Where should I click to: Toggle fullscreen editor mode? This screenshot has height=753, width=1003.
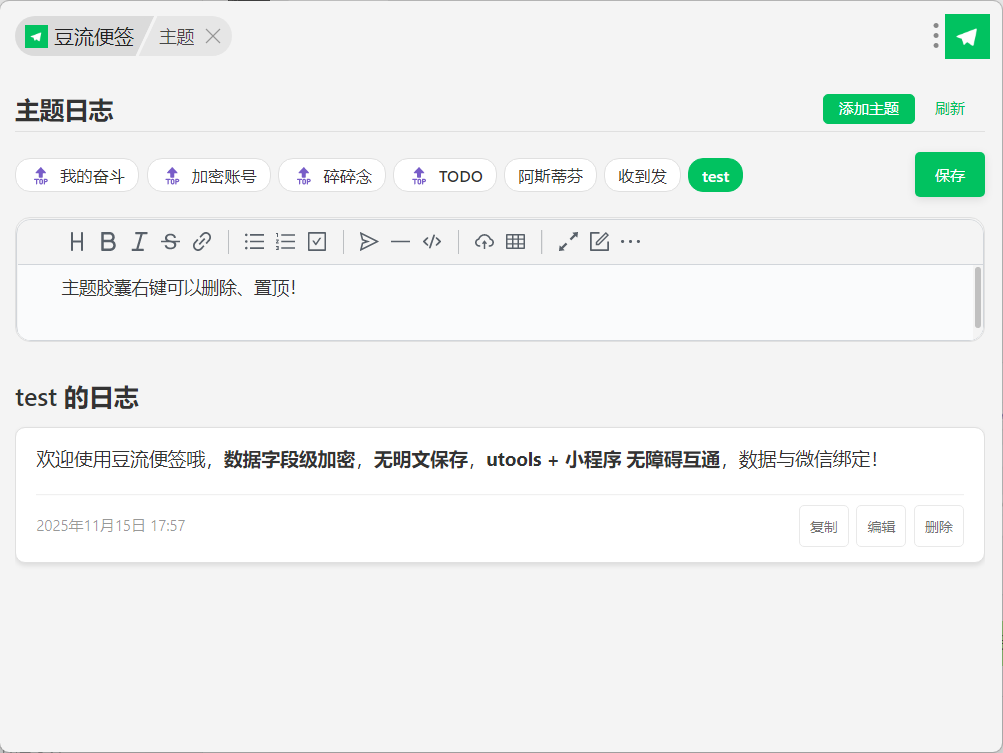pos(568,241)
